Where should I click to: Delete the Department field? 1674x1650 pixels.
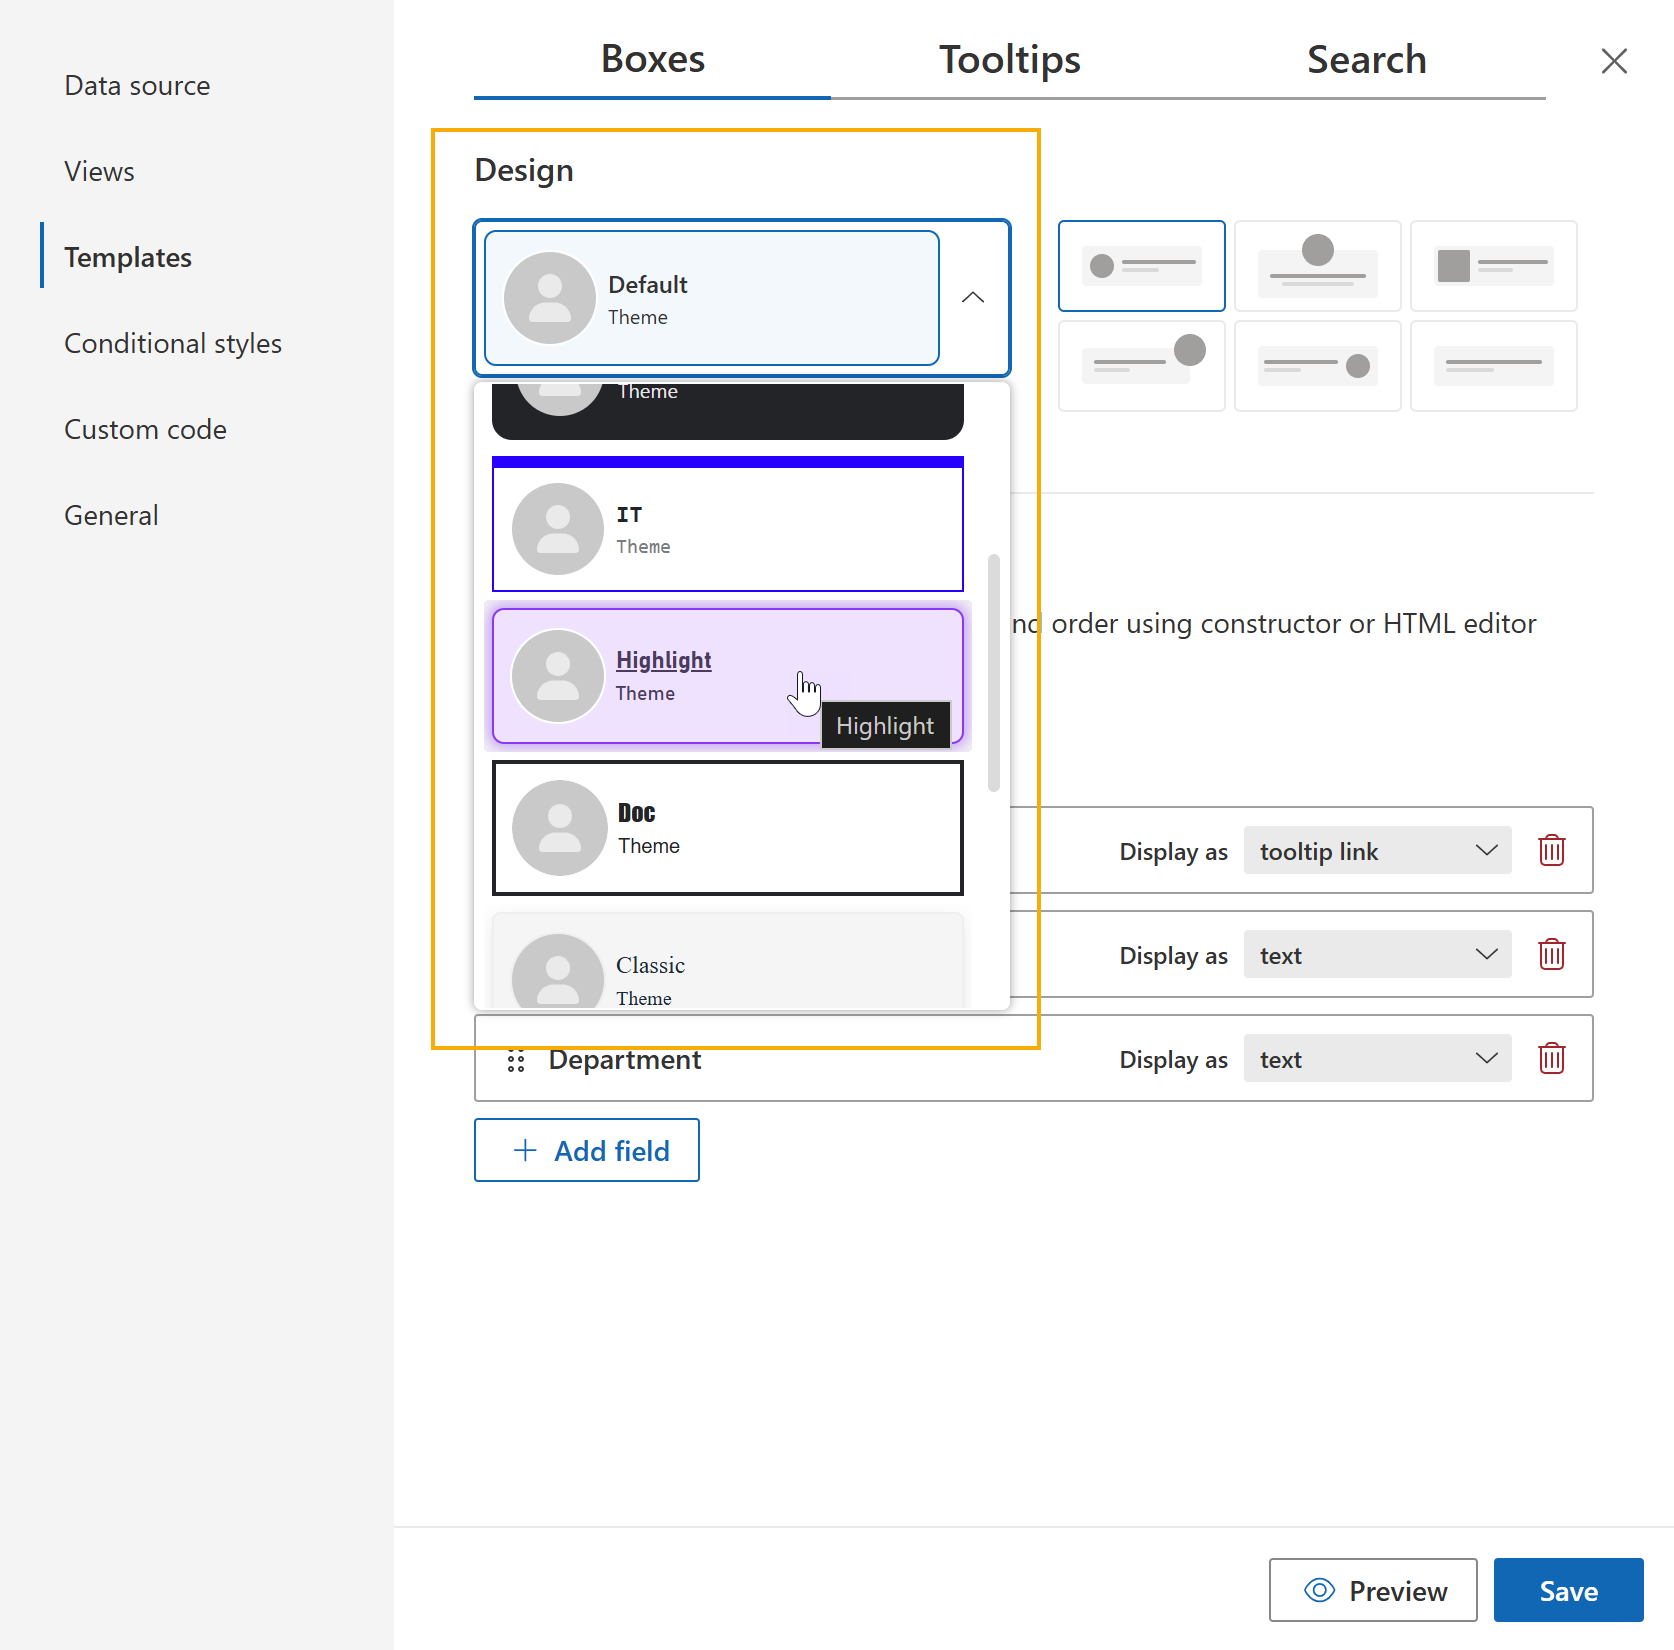(x=1551, y=1058)
